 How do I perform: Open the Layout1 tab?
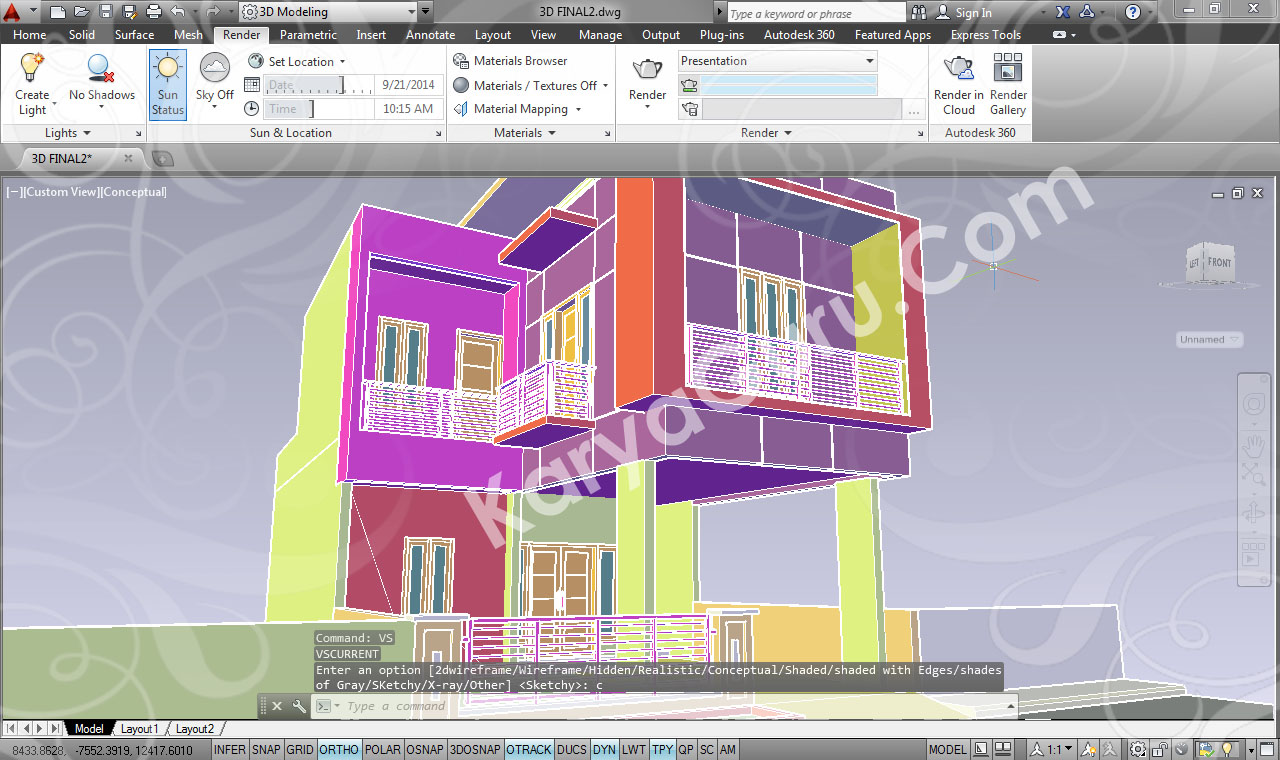[x=139, y=729]
